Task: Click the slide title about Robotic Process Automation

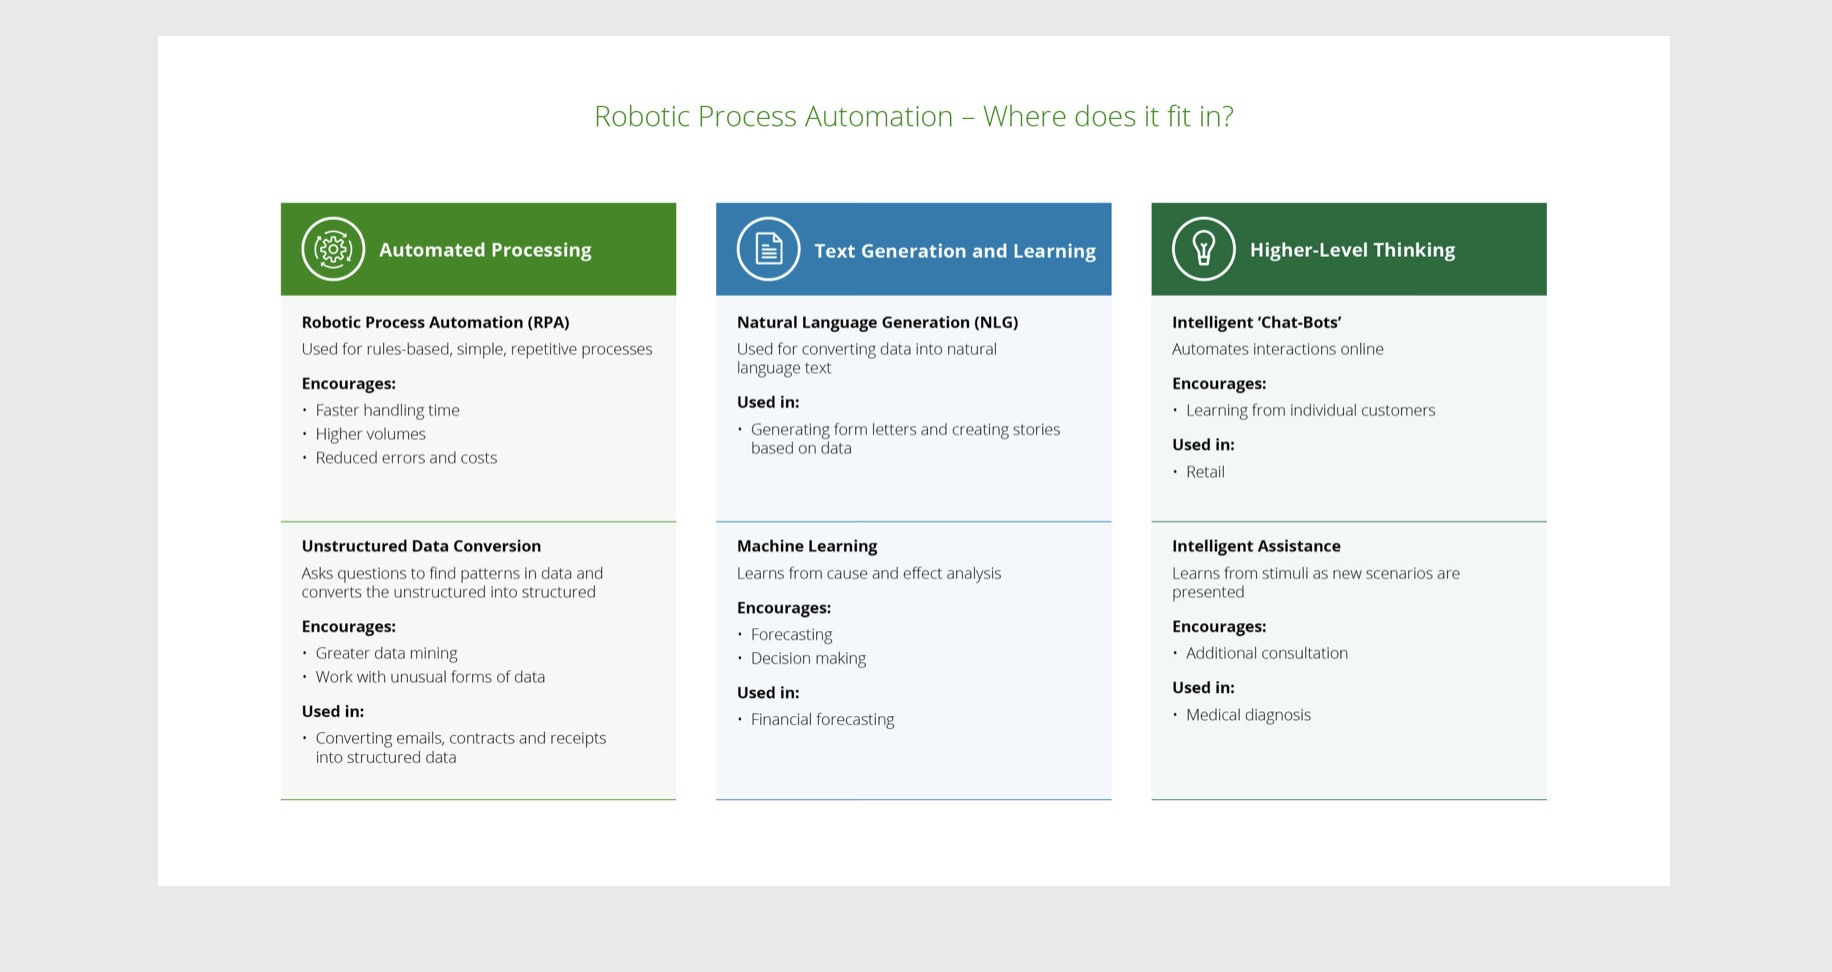Action: click(914, 116)
